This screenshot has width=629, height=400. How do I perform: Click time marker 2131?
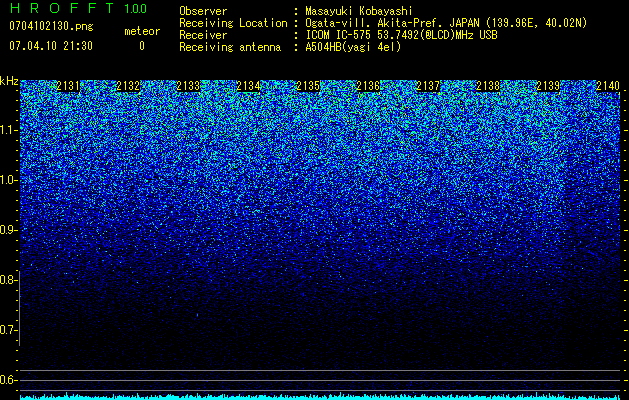[x=68, y=86]
